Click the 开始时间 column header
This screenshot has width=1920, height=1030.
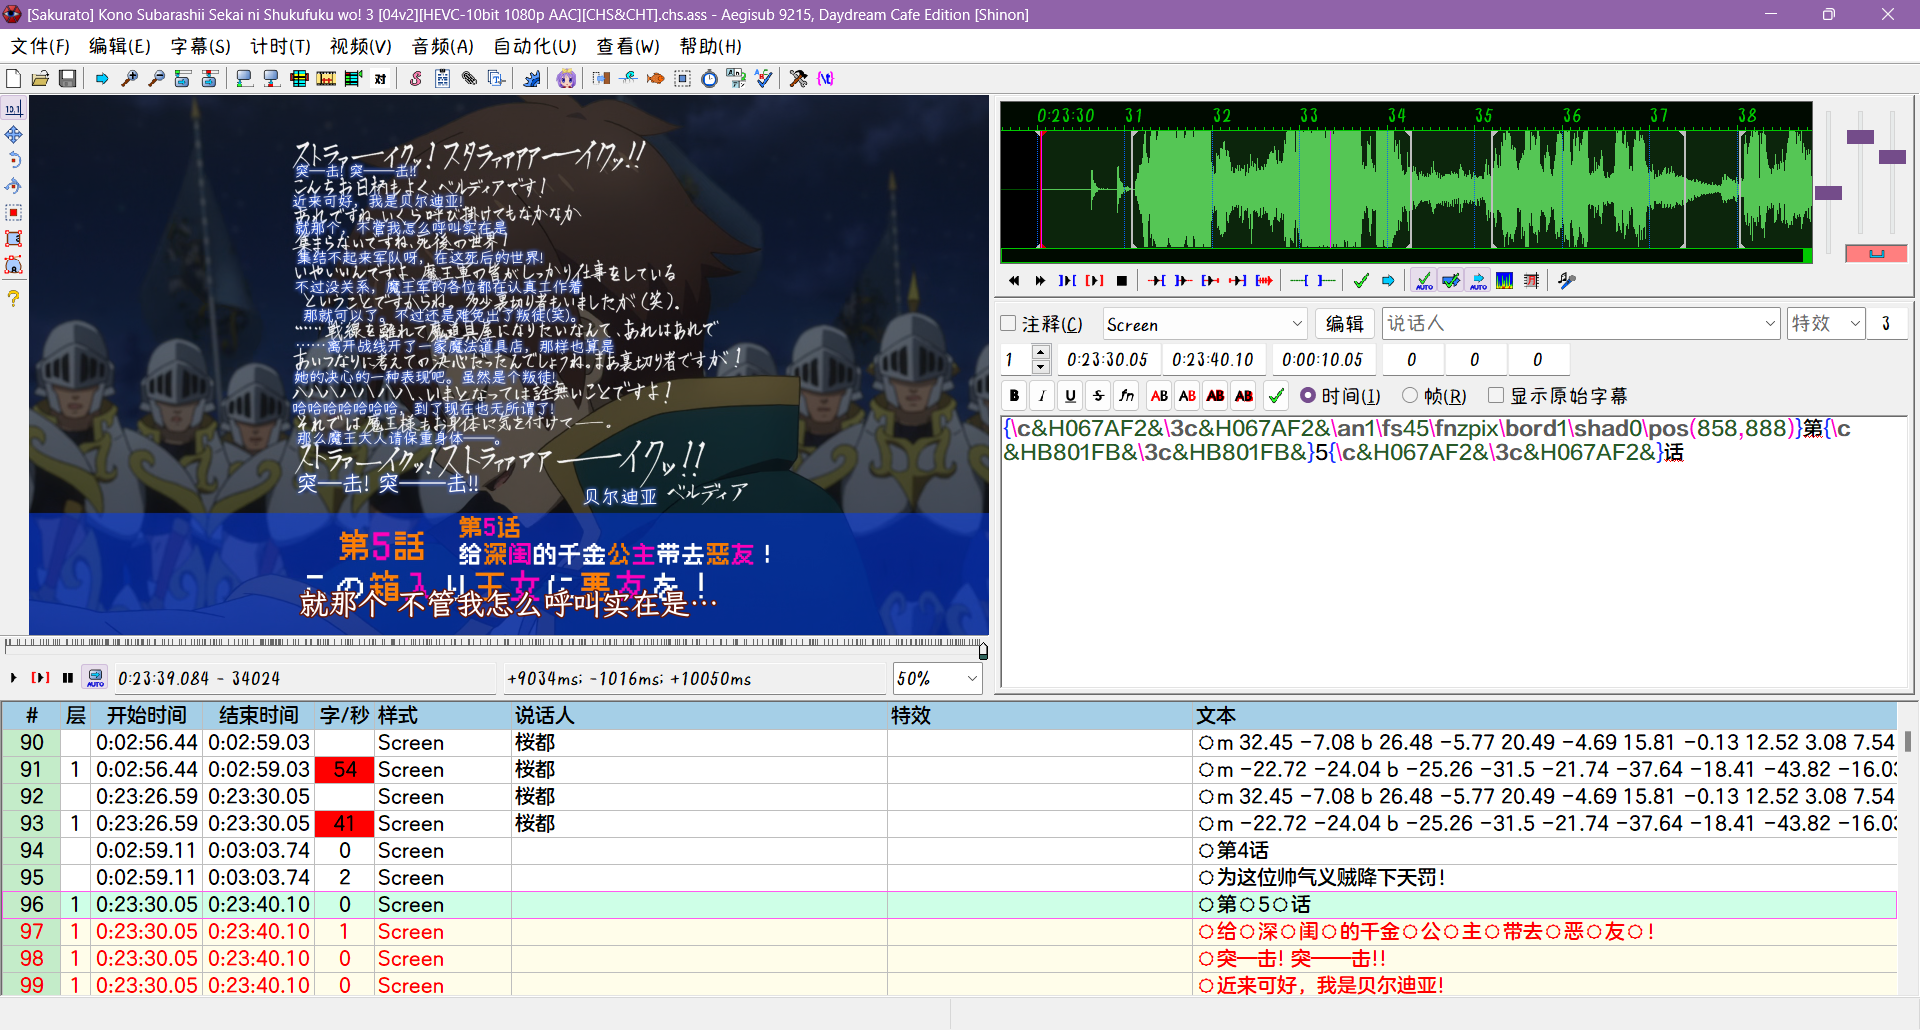point(147,716)
